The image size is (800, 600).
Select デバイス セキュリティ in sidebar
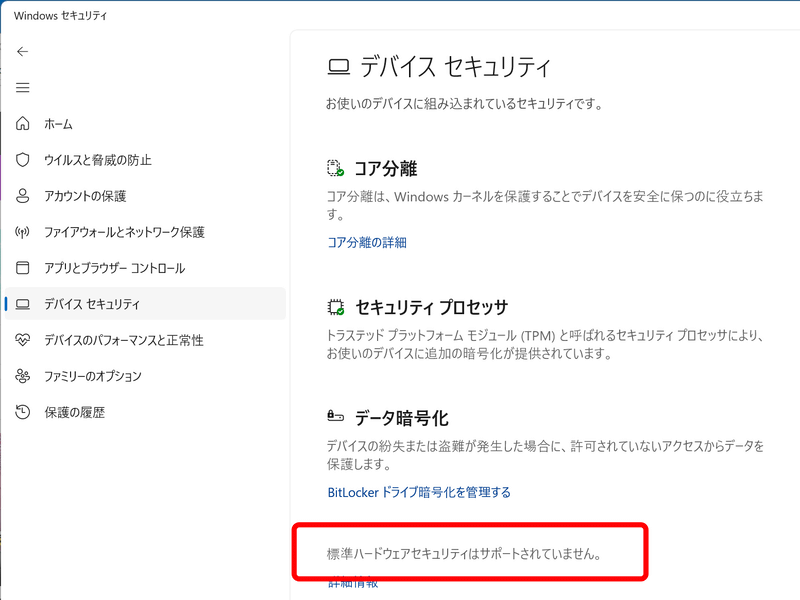[x=145, y=304]
